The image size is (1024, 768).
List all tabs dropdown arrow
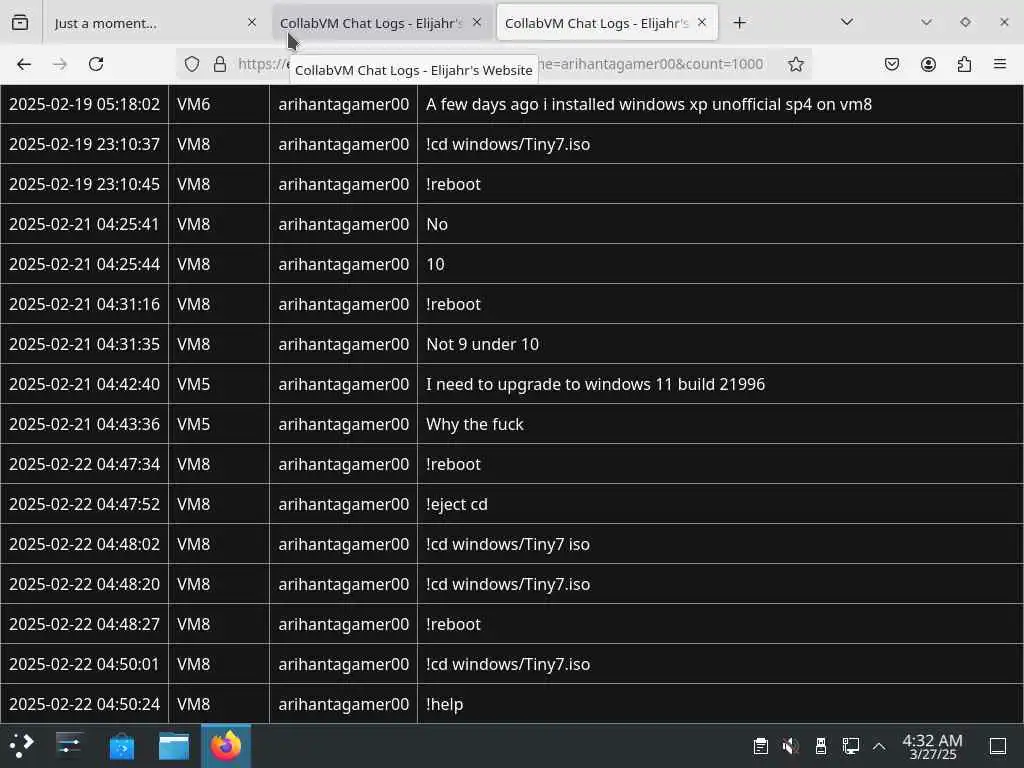[847, 23]
